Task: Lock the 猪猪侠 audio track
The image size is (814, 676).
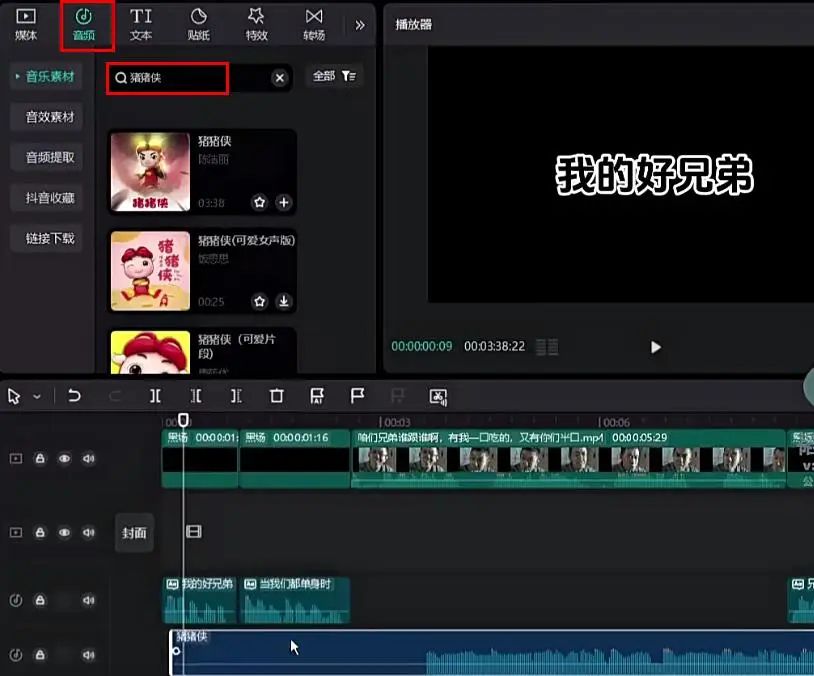Action: (x=41, y=655)
